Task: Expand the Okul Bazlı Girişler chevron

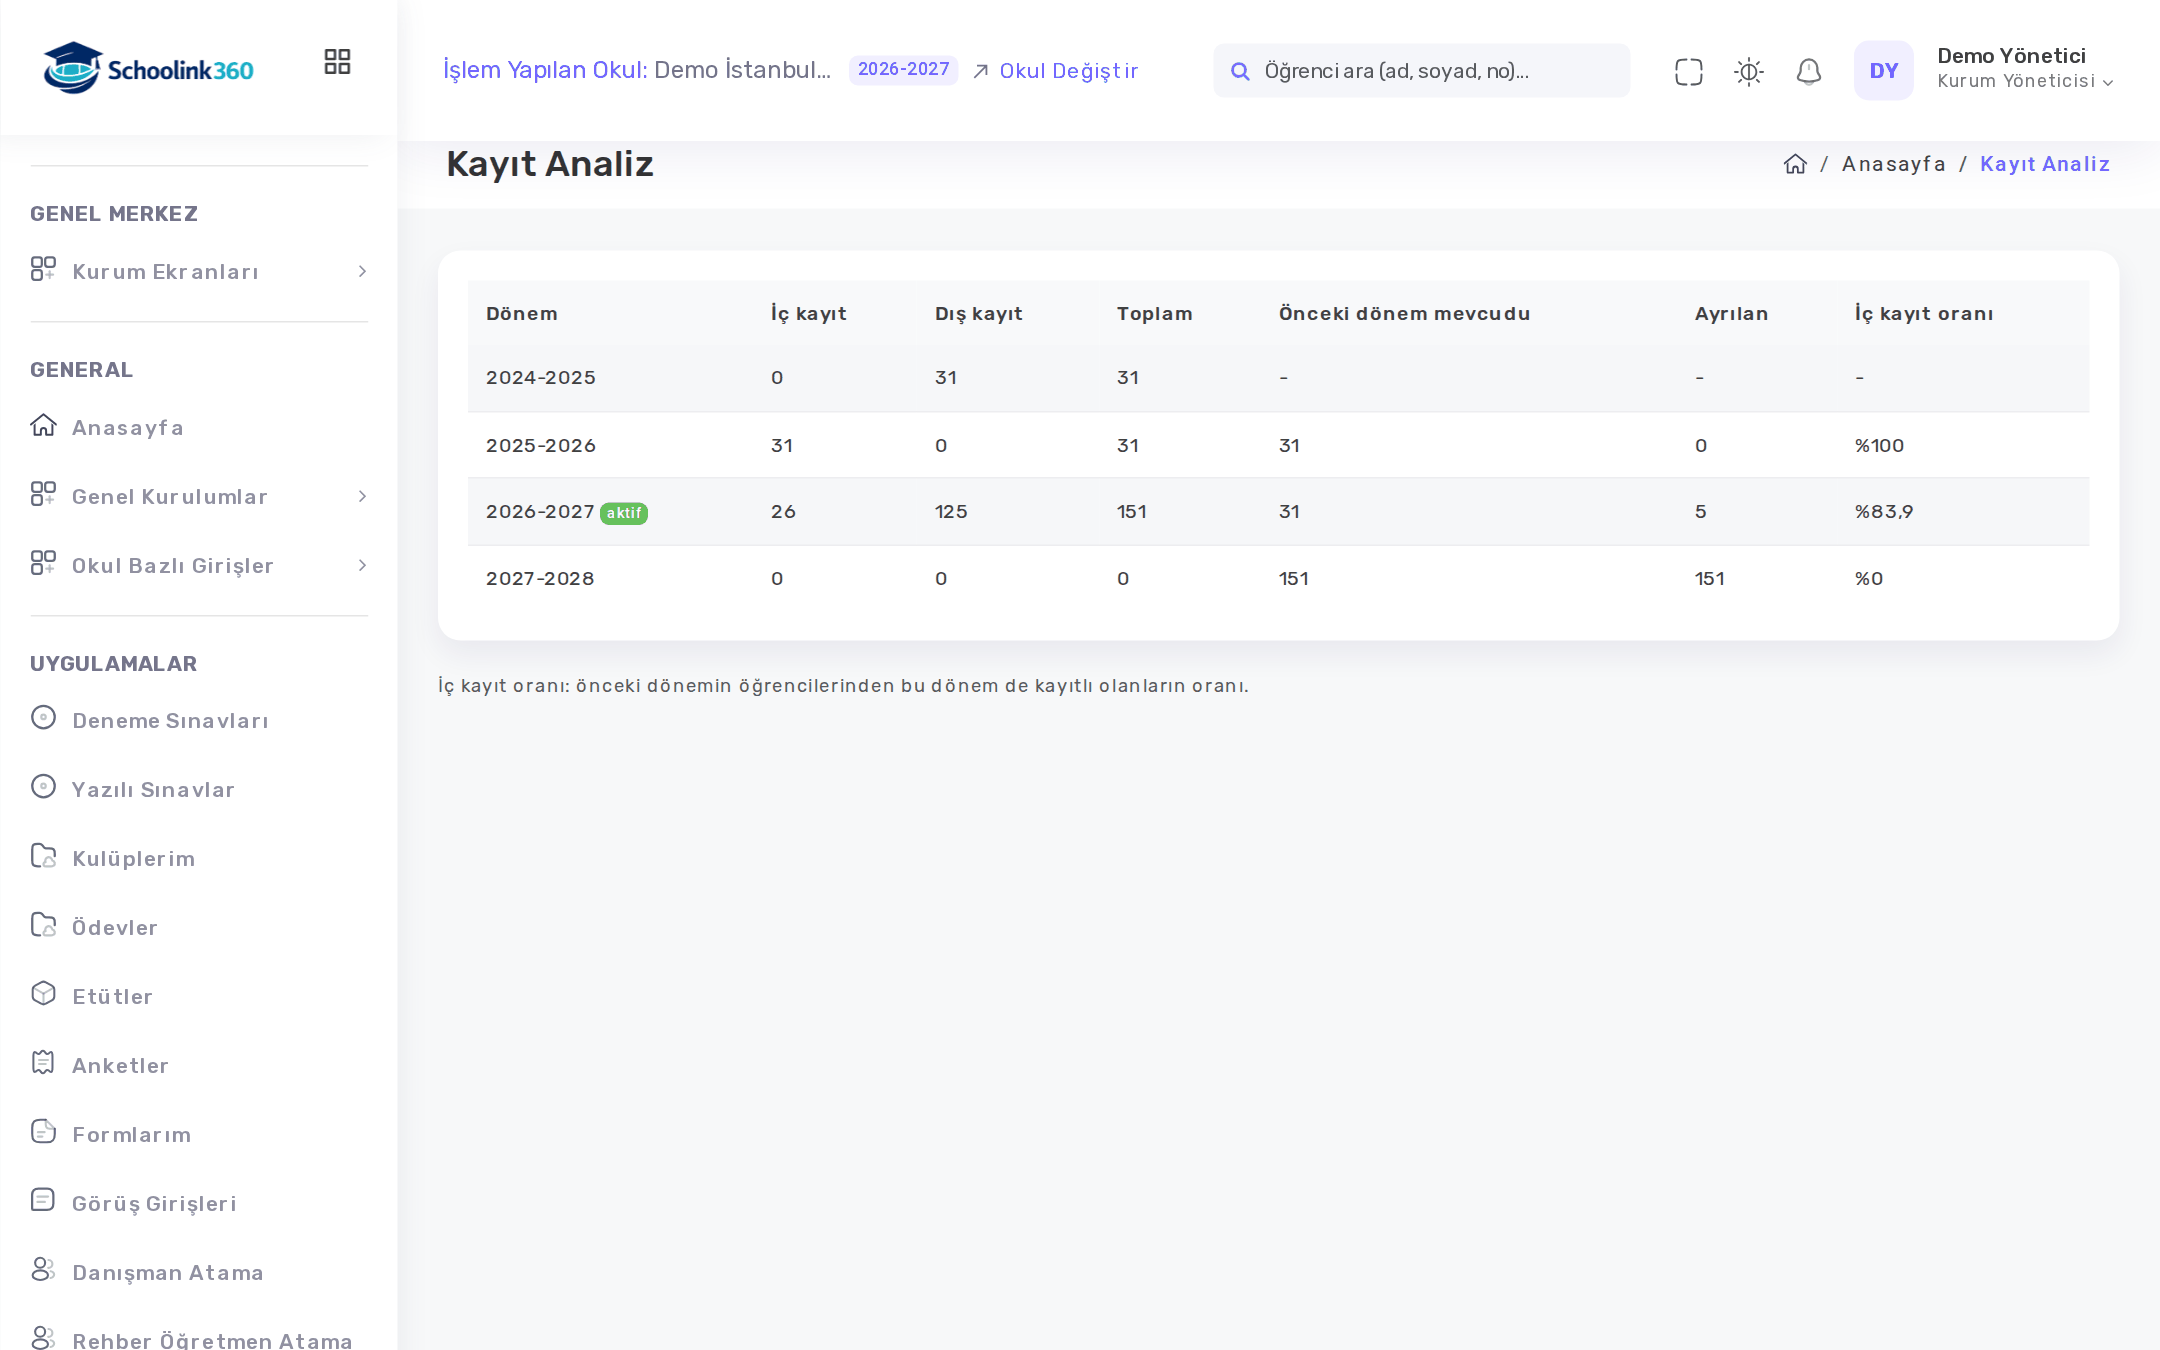Action: point(362,566)
